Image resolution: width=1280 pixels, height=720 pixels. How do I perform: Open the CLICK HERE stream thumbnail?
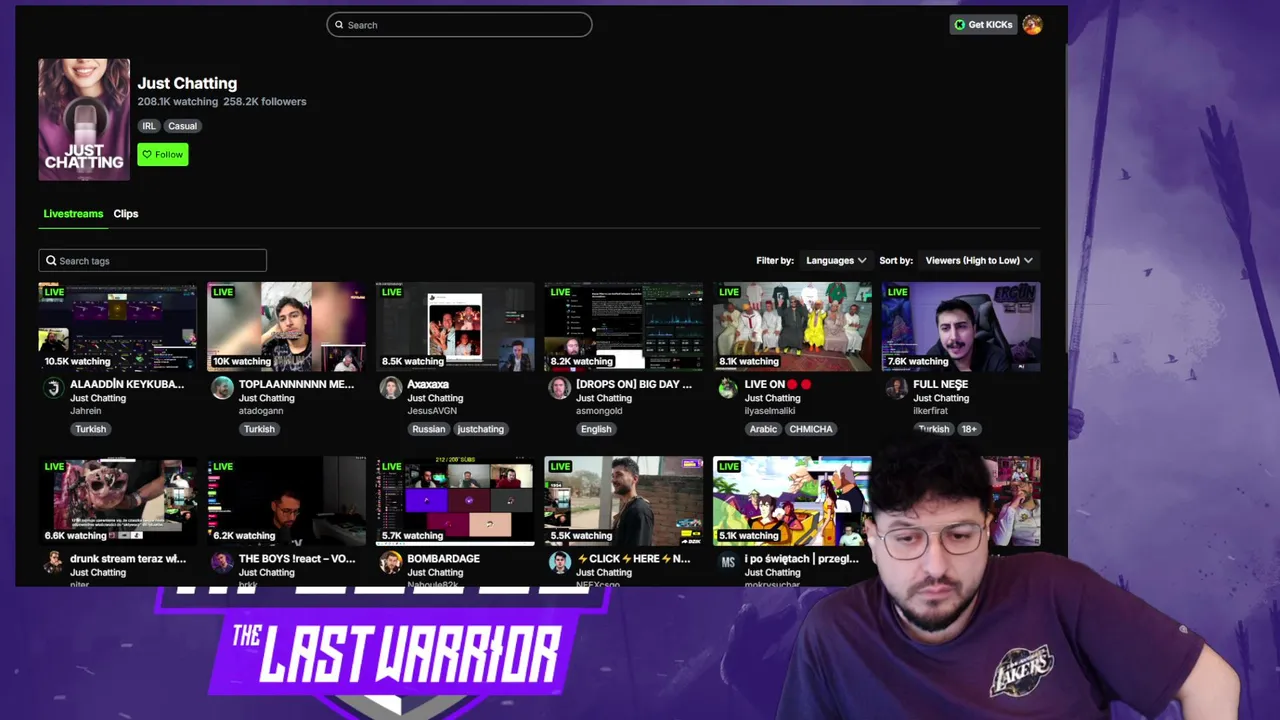[x=623, y=501]
